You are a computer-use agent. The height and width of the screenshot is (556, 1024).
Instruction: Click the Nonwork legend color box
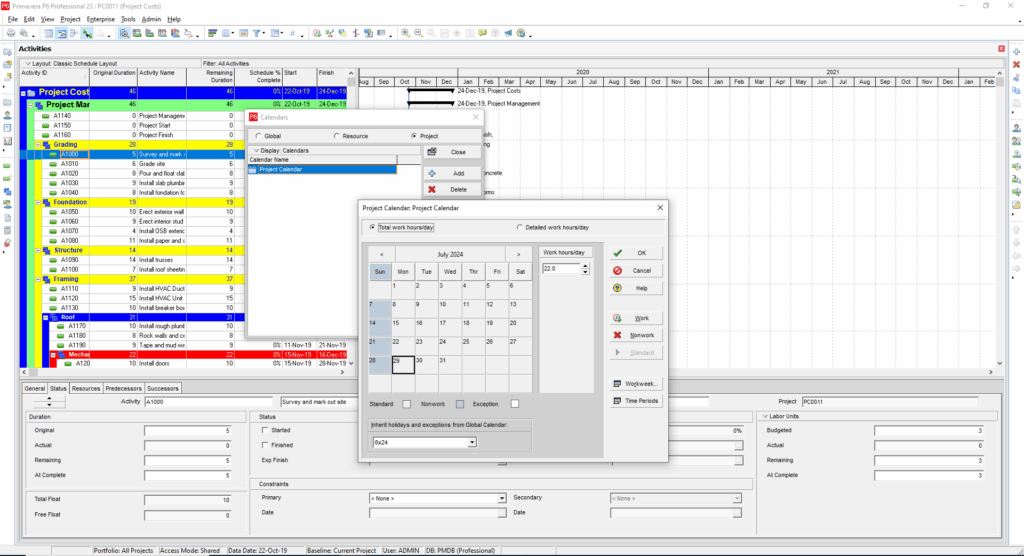[x=460, y=404]
